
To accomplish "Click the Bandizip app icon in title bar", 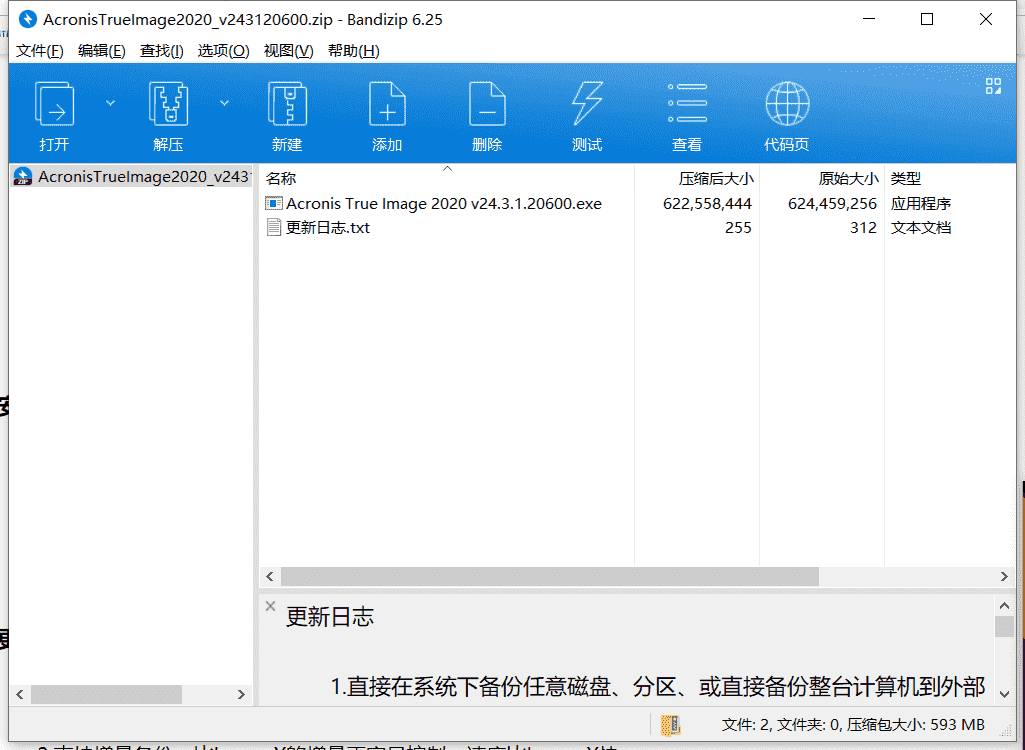I will [27, 19].
